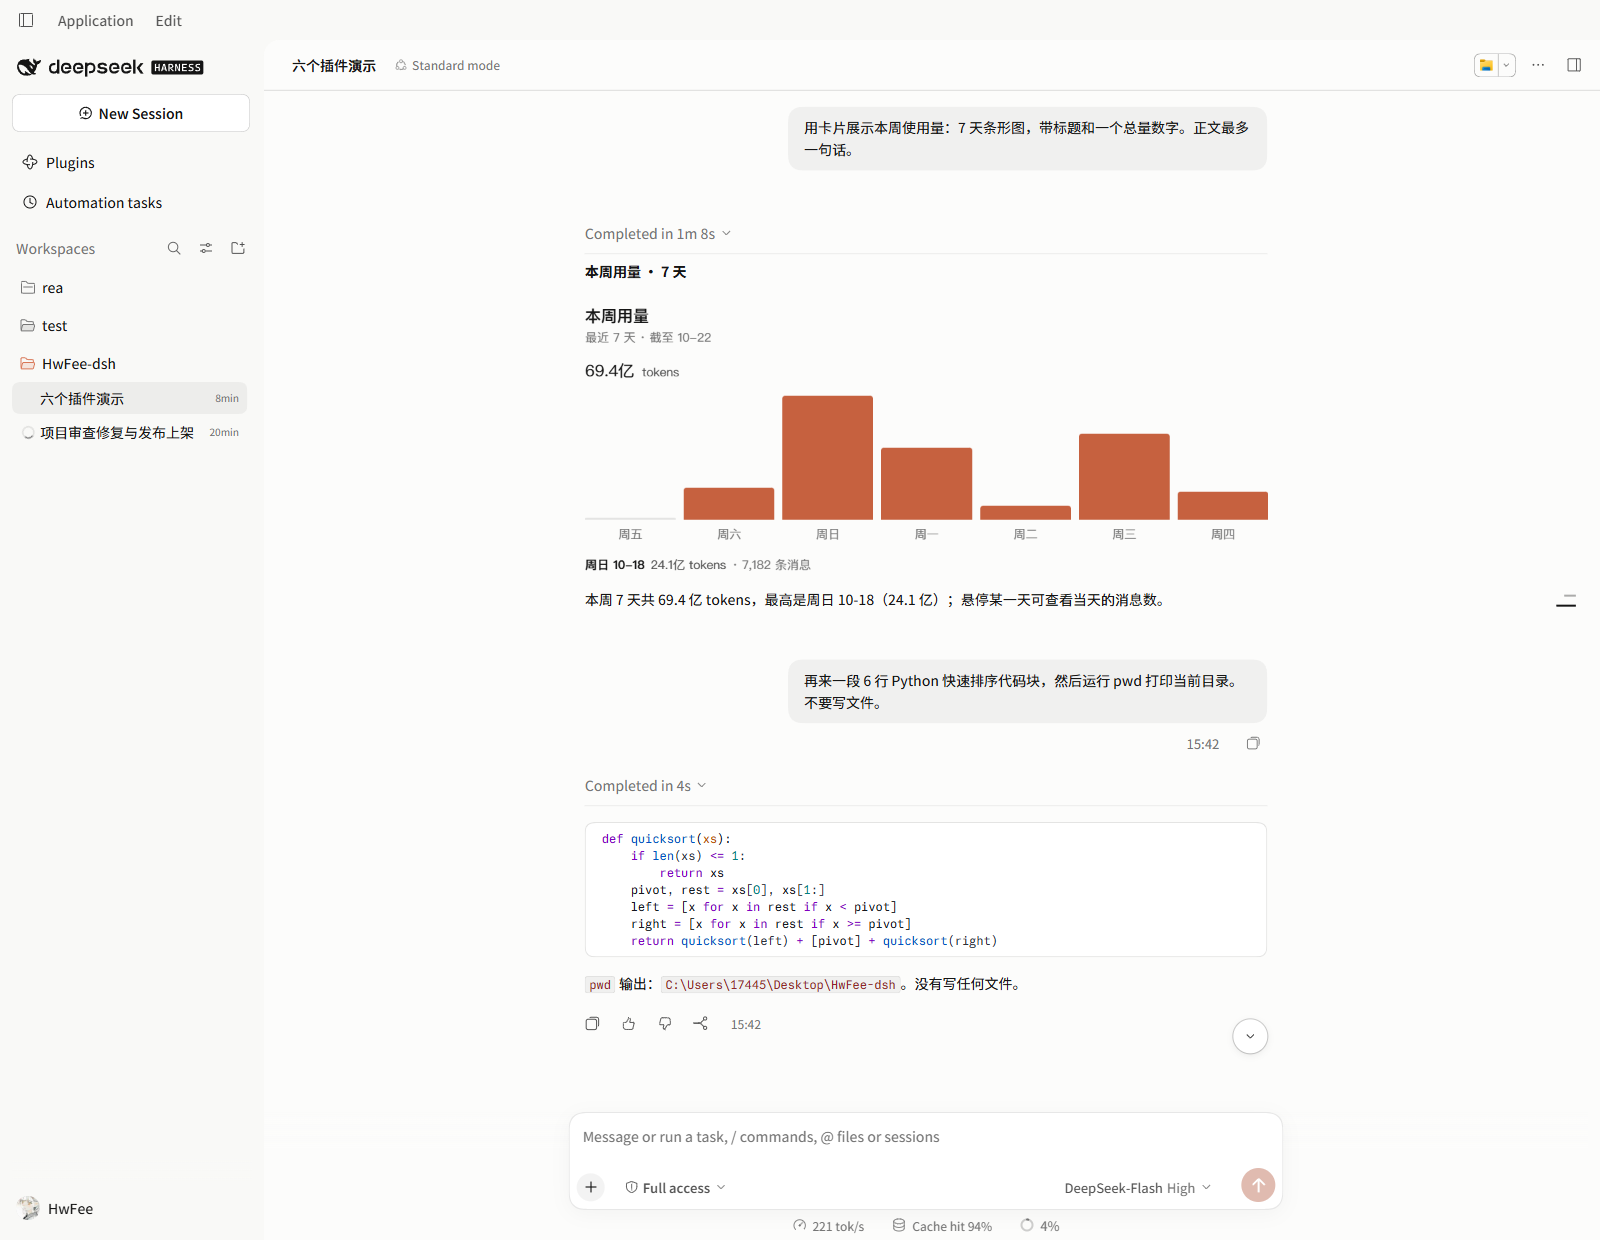
Task: Click the deepseek logo
Action: pyautogui.click(x=110, y=67)
